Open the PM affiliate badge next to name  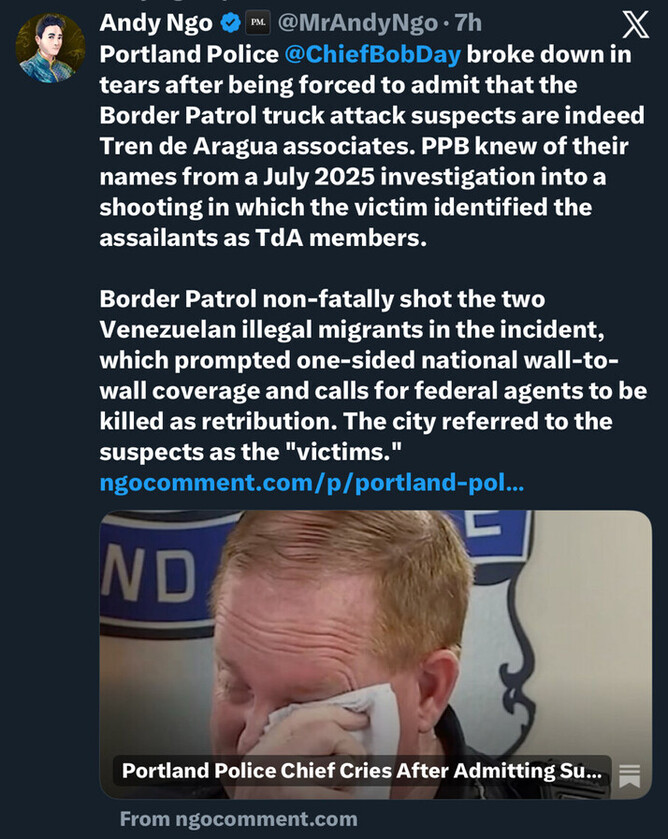[259, 23]
